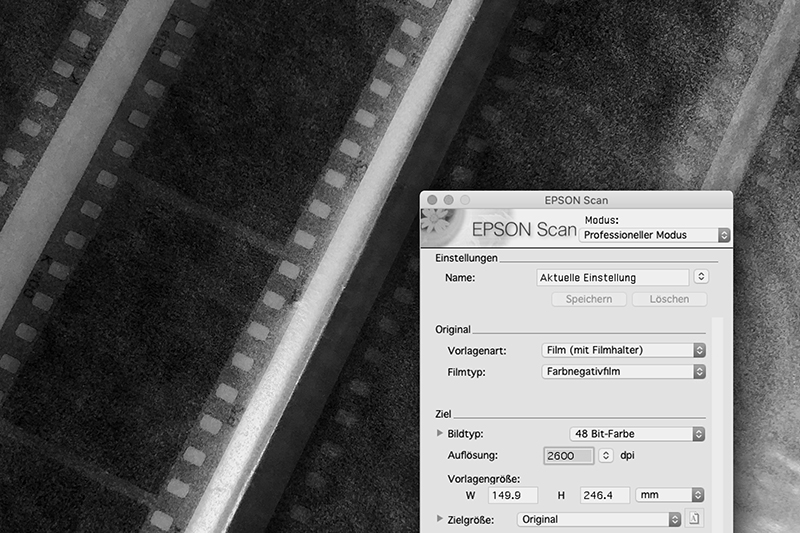This screenshot has width=800, height=533.
Task: Open the mm unit dropdown
Action: point(670,495)
